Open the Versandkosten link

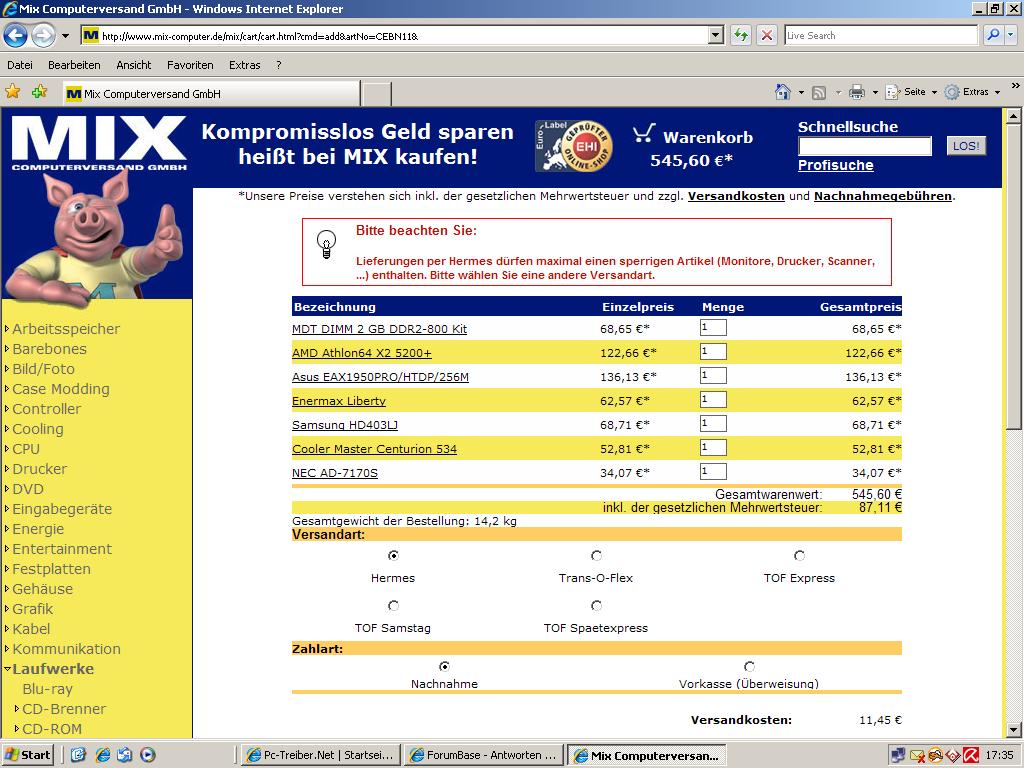pyautogui.click(x=736, y=196)
